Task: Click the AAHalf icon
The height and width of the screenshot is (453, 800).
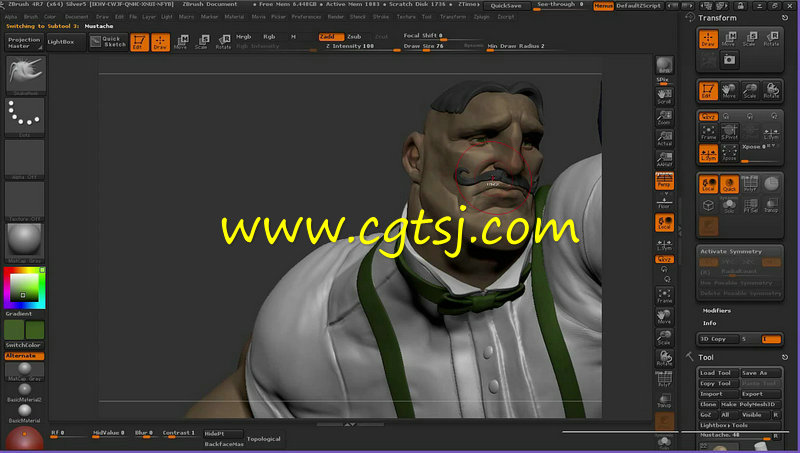Action: (x=664, y=160)
